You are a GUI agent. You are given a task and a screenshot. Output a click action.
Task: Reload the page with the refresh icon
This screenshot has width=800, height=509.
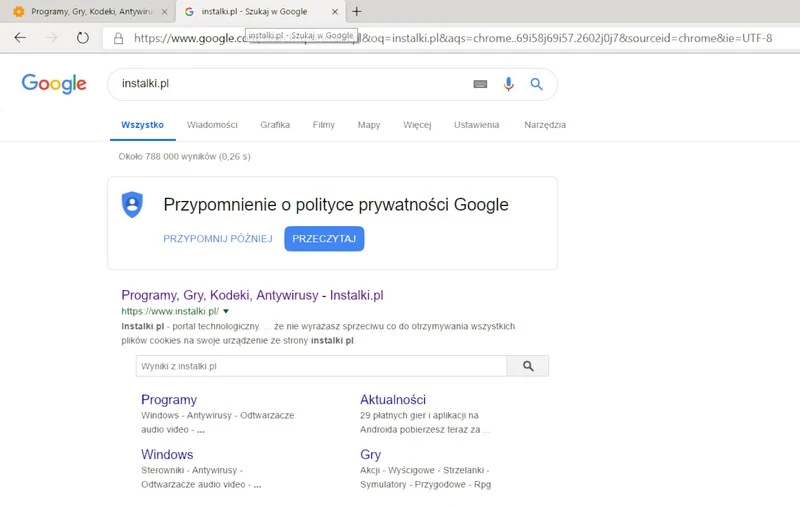(83, 38)
